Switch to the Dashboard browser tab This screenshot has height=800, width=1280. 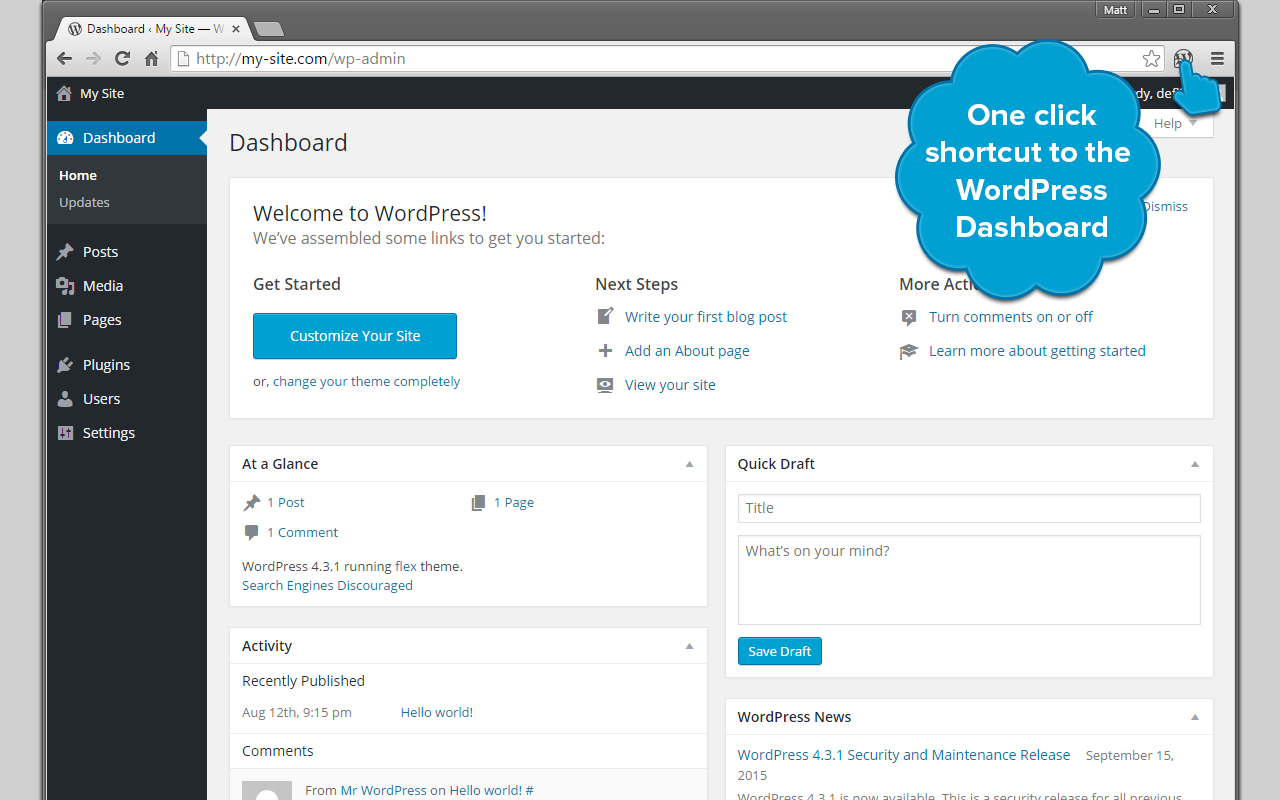pos(150,29)
